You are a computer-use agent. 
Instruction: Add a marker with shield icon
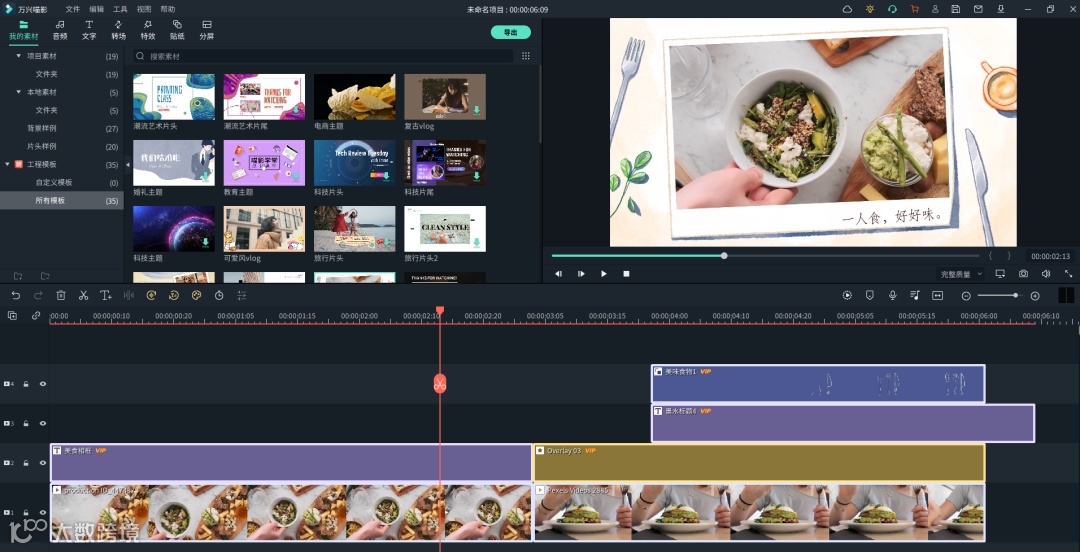[869, 295]
